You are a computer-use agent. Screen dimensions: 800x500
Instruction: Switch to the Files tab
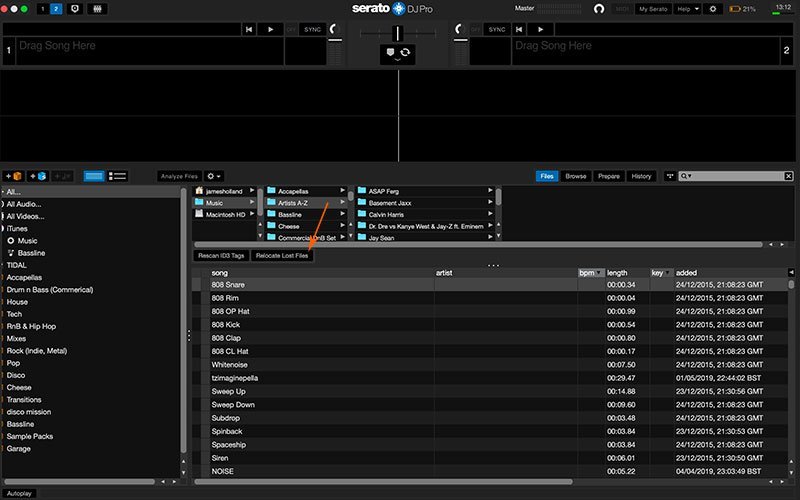[x=546, y=176]
